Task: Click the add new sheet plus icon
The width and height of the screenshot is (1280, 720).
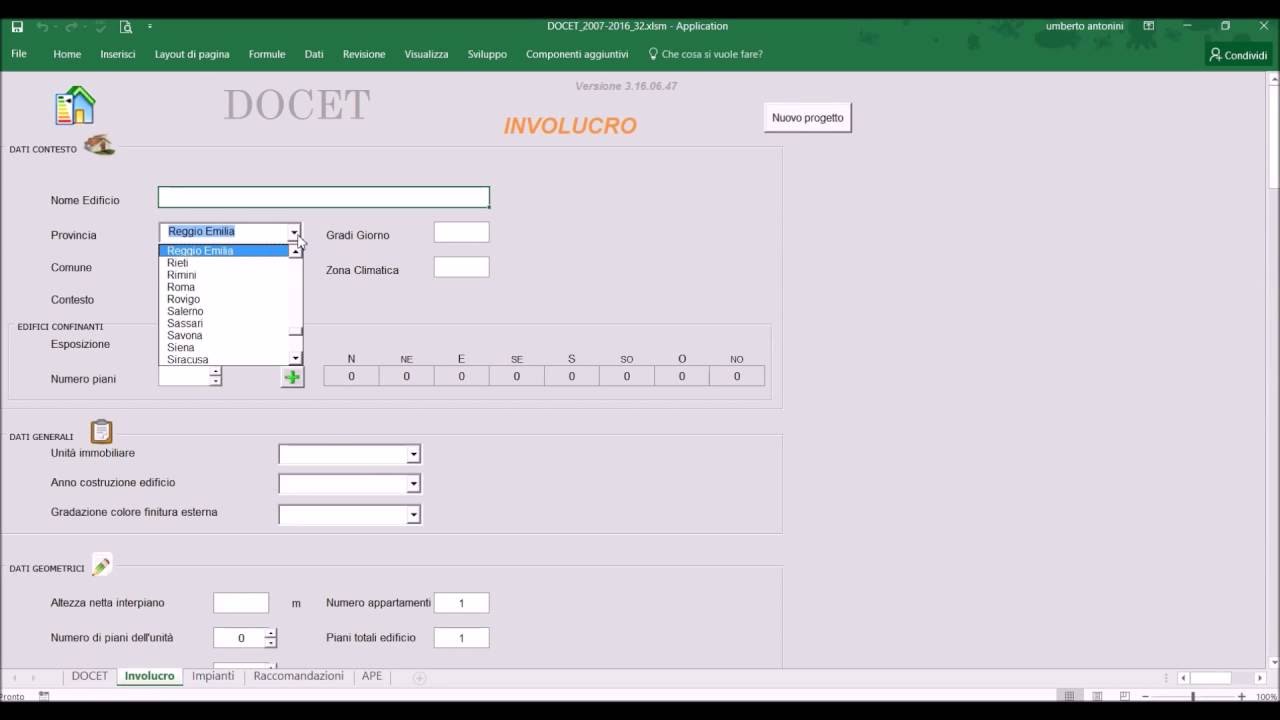Action: pyautogui.click(x=420, y=677)
